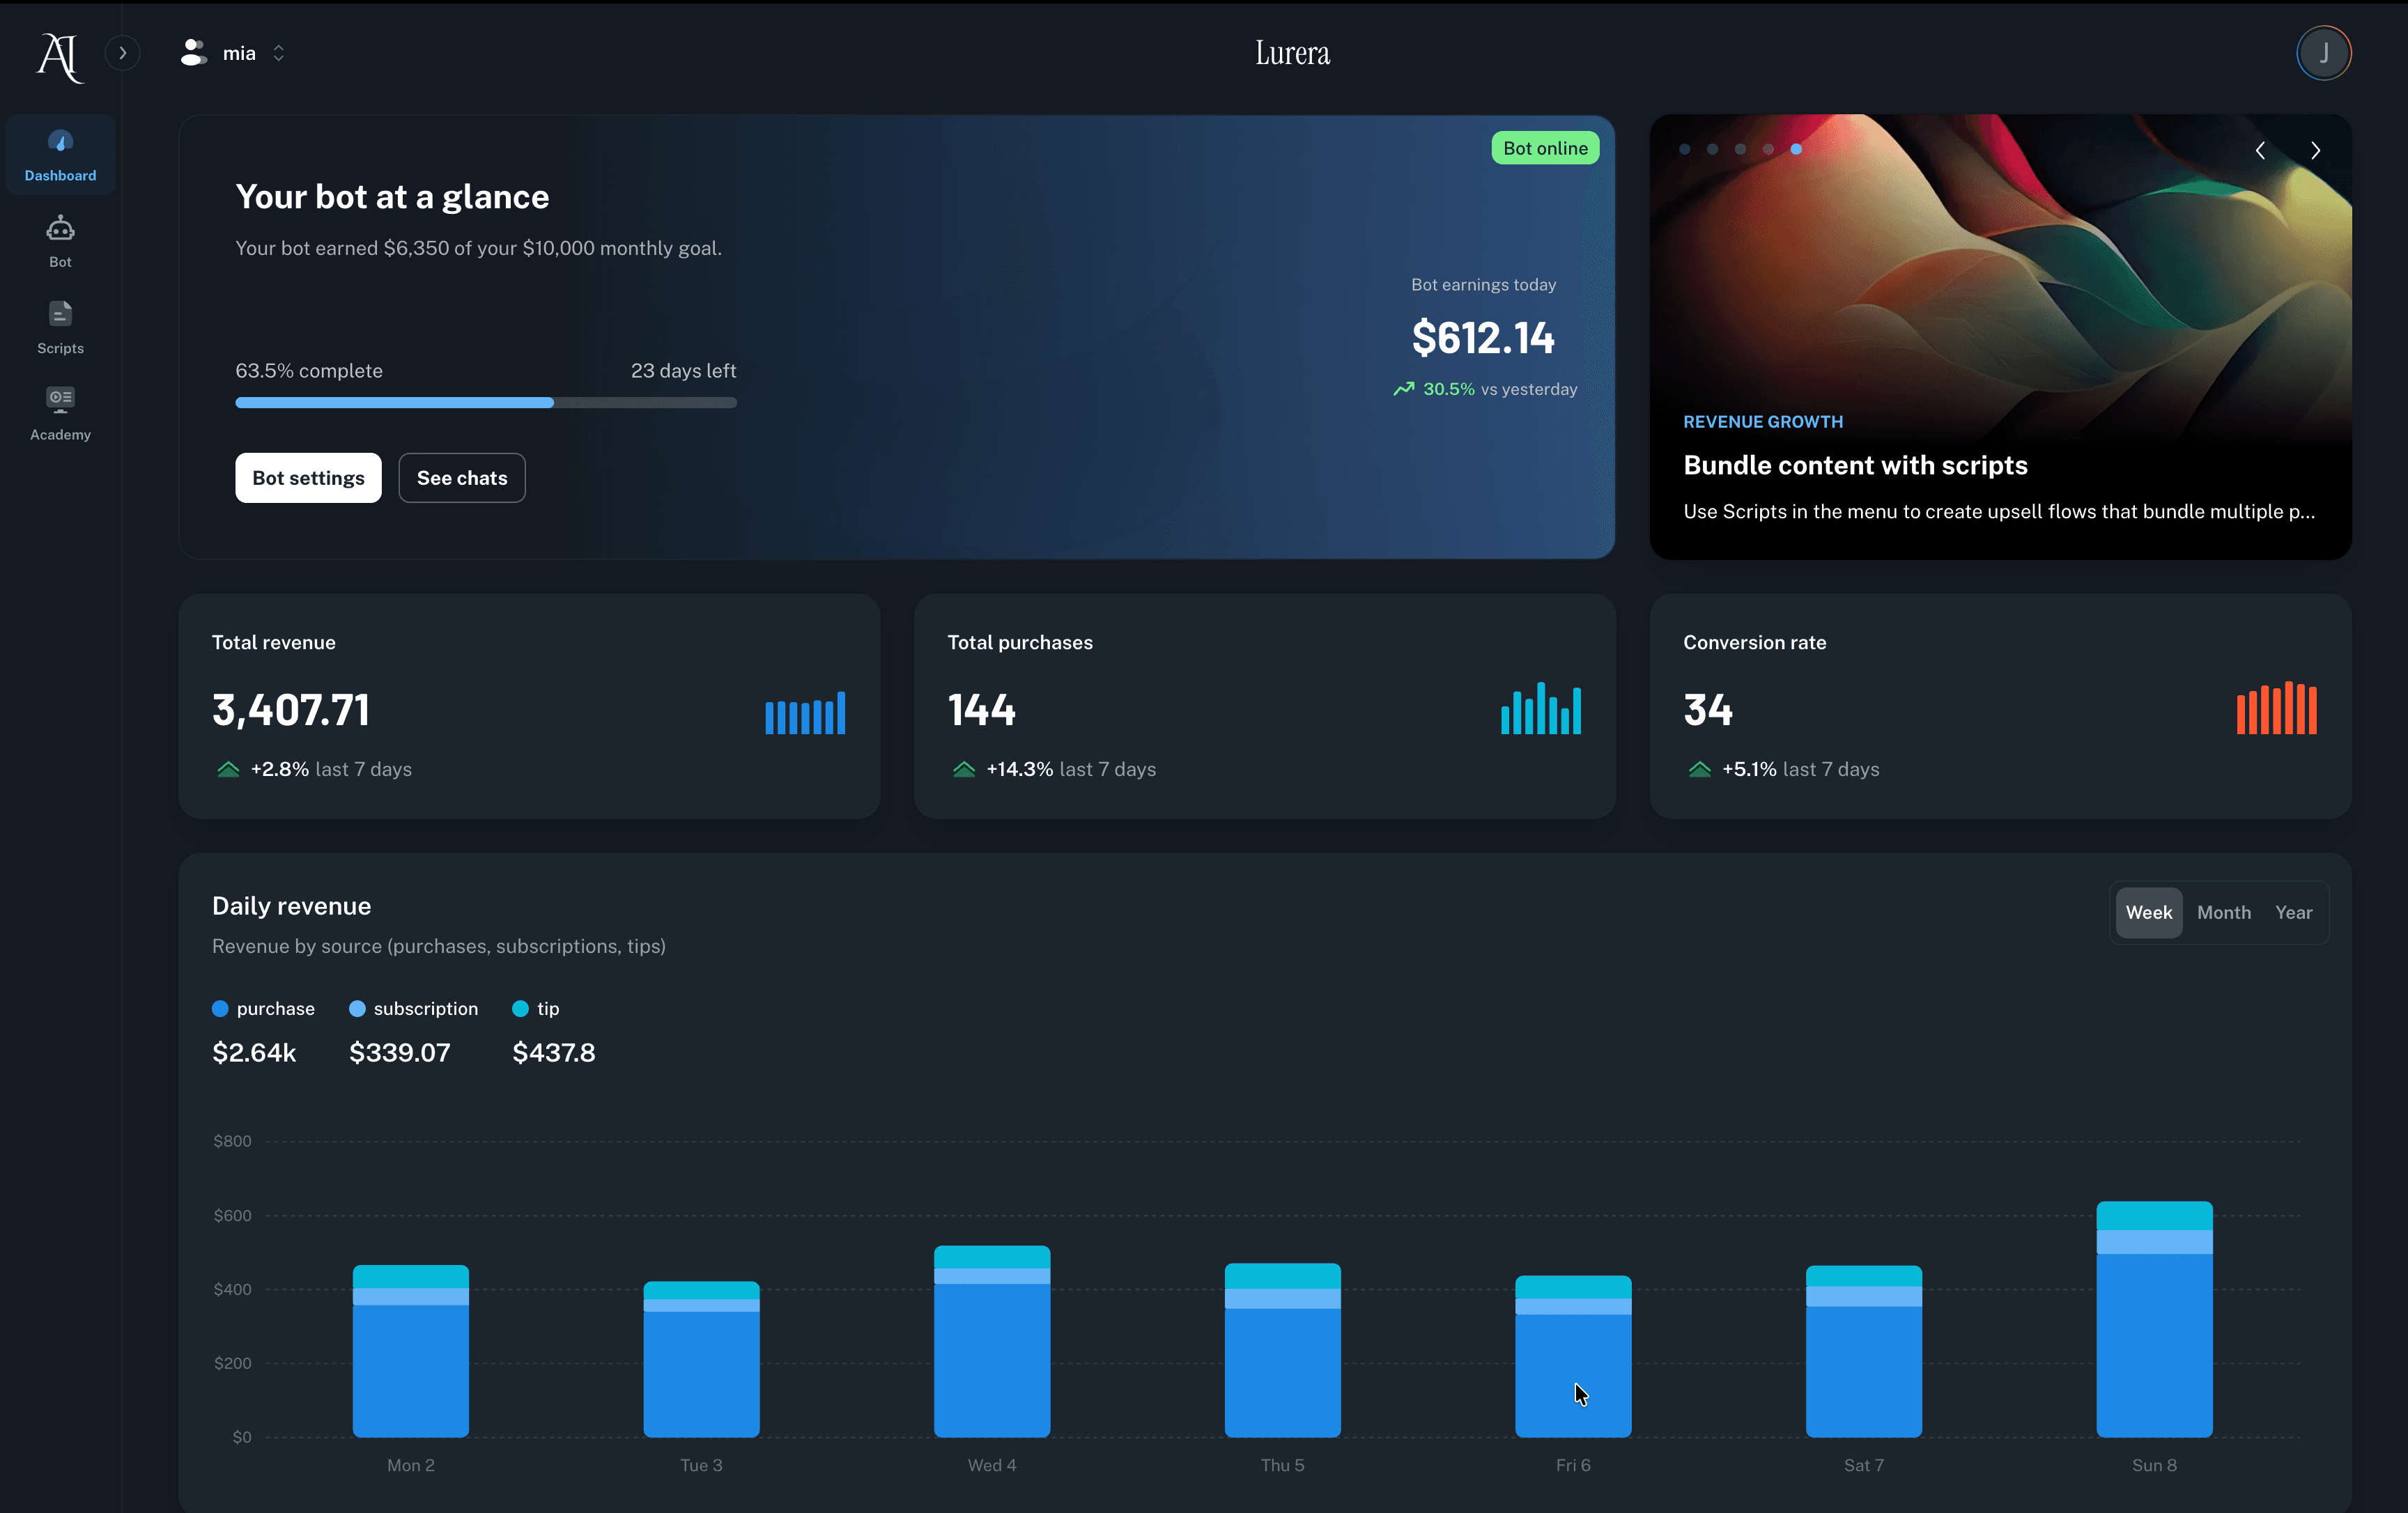Viewport: 2408px width, 1513px height.
Task: Switch the Daily revenue view to Month
Action: [2223, 912]
